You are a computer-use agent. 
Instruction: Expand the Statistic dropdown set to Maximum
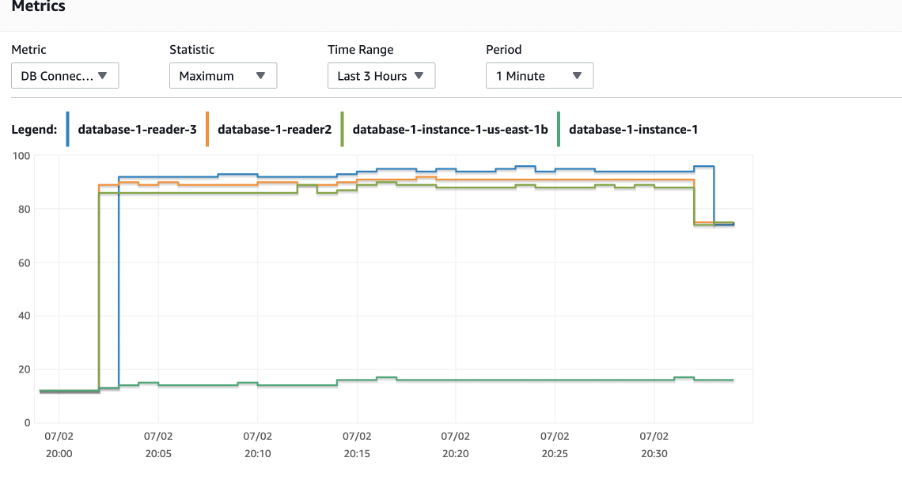point(221,76)
